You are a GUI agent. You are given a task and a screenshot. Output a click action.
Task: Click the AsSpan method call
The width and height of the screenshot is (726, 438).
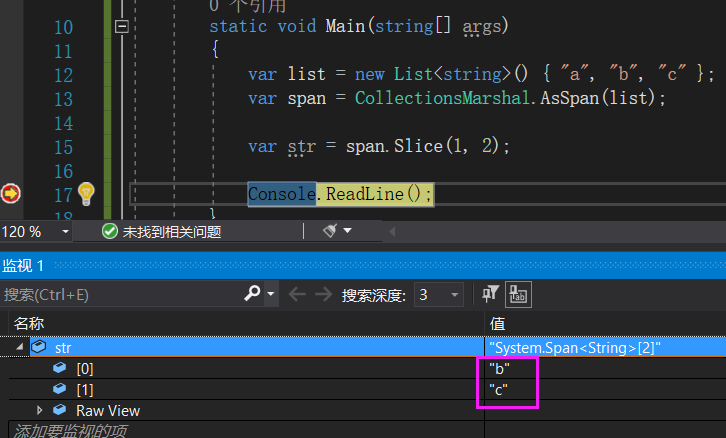click(x=570, y=98)
